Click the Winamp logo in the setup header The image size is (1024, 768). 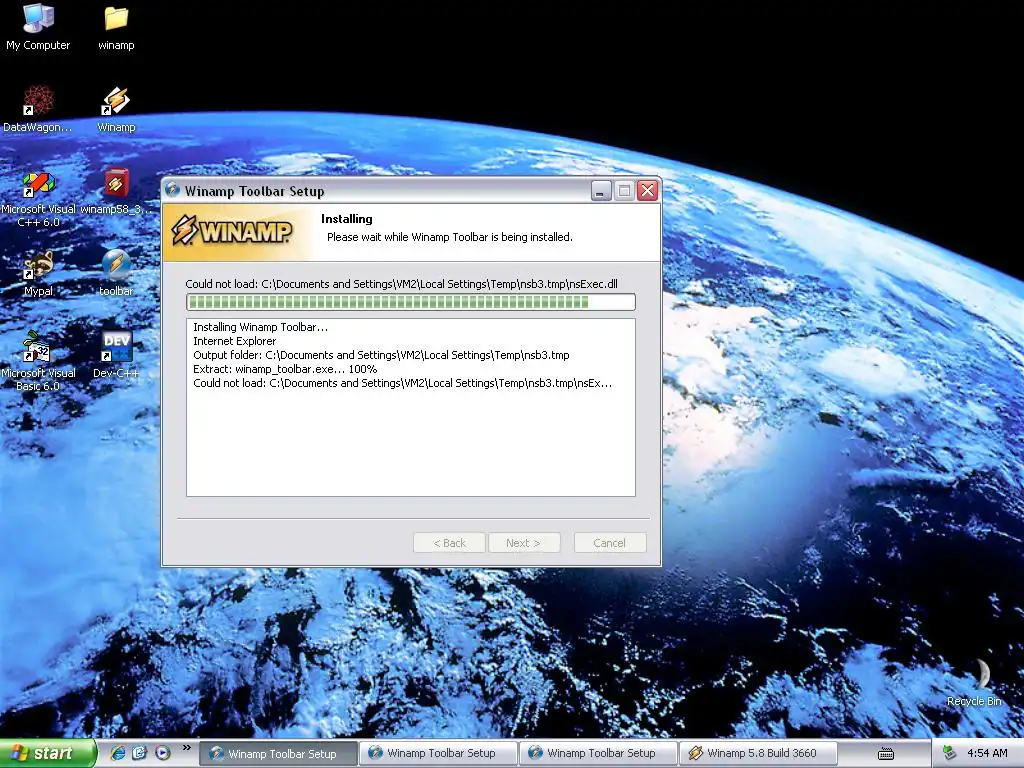pyautogui.click(x=232, y=230)
